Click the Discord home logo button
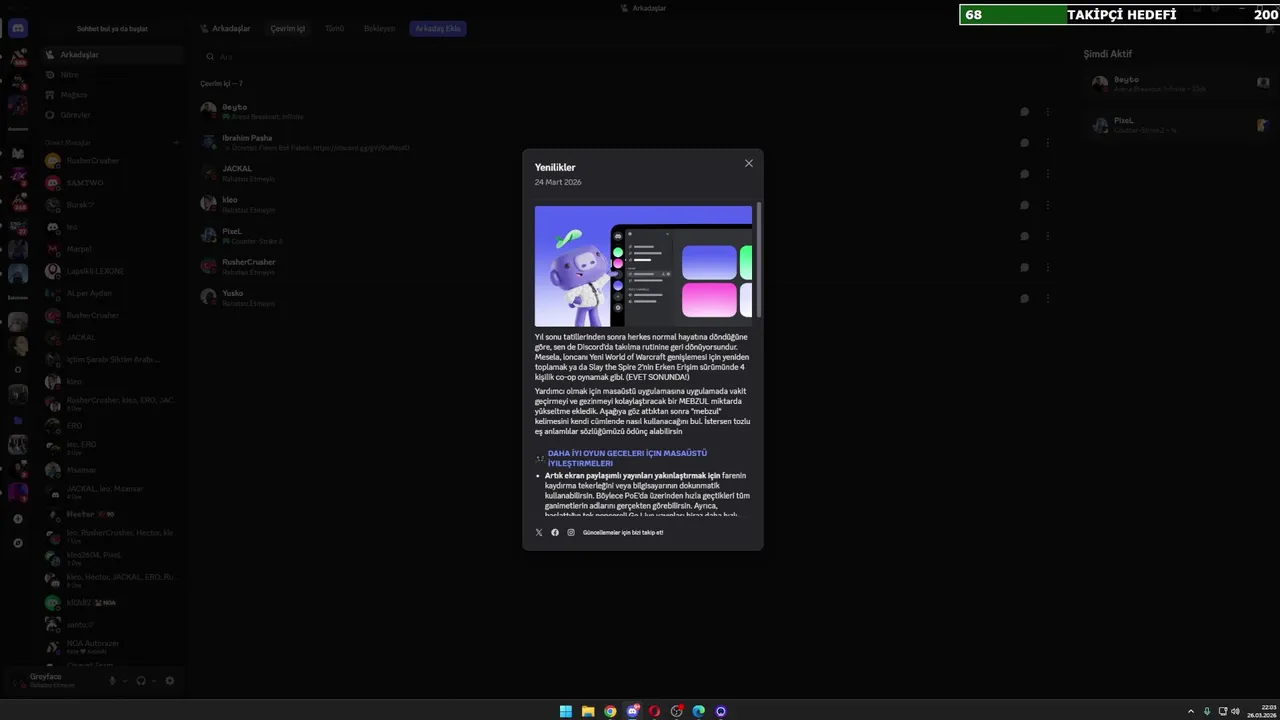The width and height of the screenshot is (1280, 720). click(x=18, y=29)
